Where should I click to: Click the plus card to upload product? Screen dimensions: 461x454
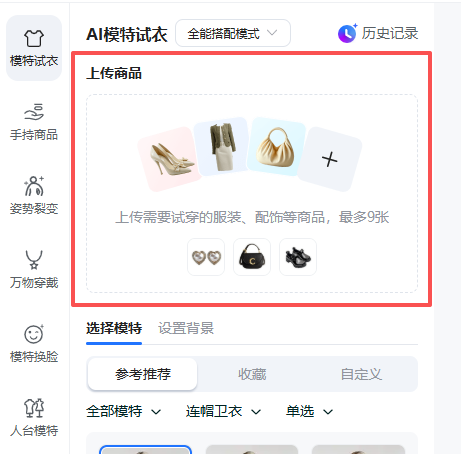click(330, 159)
